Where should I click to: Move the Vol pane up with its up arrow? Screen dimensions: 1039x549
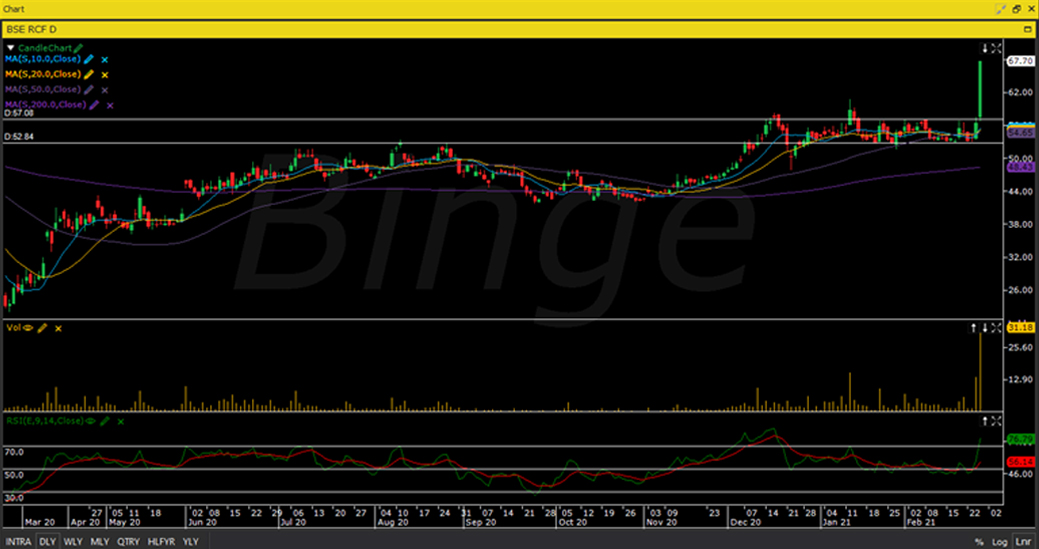[x=974, y=328]
